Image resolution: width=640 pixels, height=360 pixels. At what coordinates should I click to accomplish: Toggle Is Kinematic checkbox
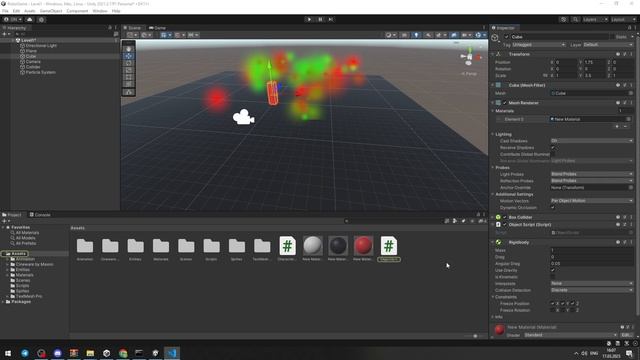[x=553, y=277]
